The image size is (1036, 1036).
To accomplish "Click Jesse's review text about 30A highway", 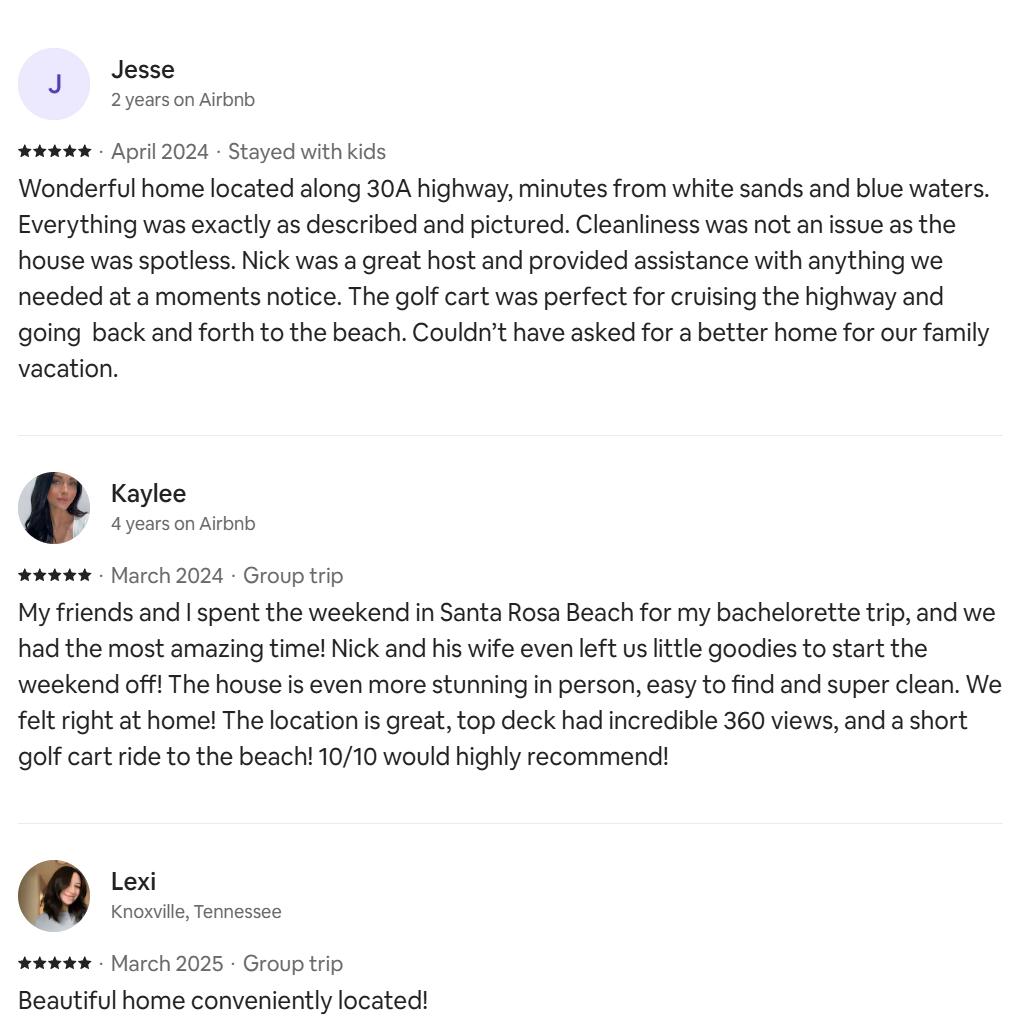I will pyautogui.click(x=504, y=279).
